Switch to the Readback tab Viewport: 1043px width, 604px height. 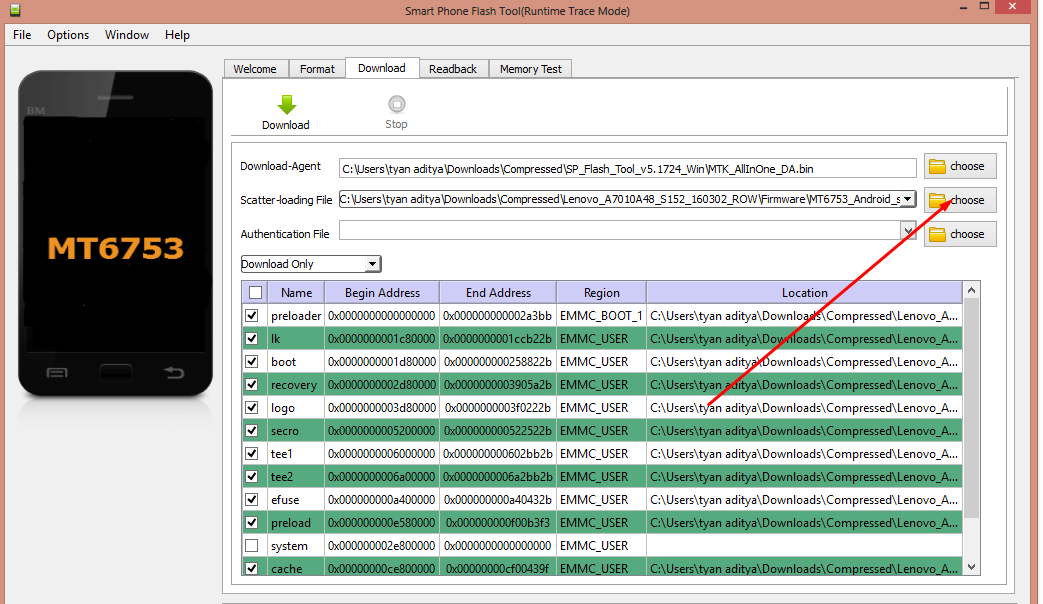click(x=453, y=69)
